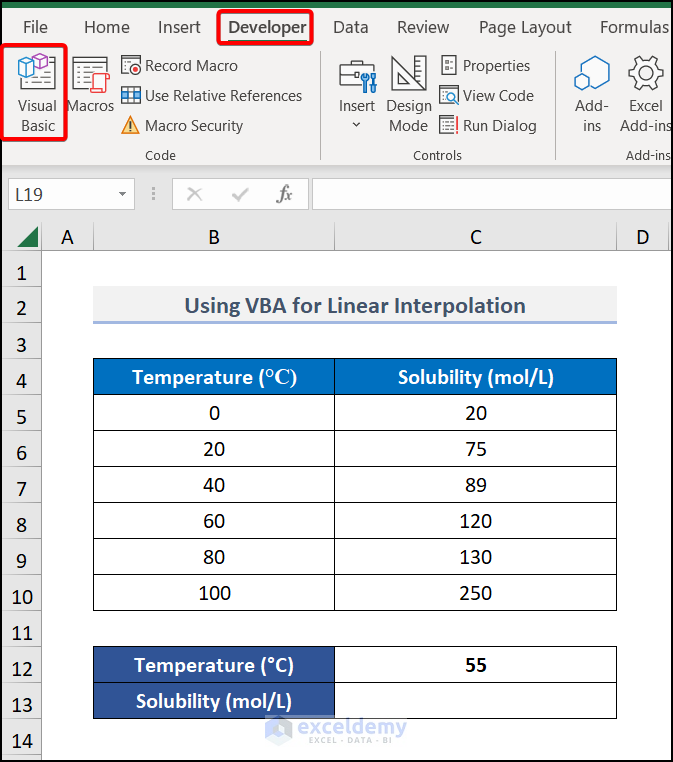Expand the Insert controls dropdown
Image resolution: width=673 pixels, height=762 pixels.
(x=356, y=125)
